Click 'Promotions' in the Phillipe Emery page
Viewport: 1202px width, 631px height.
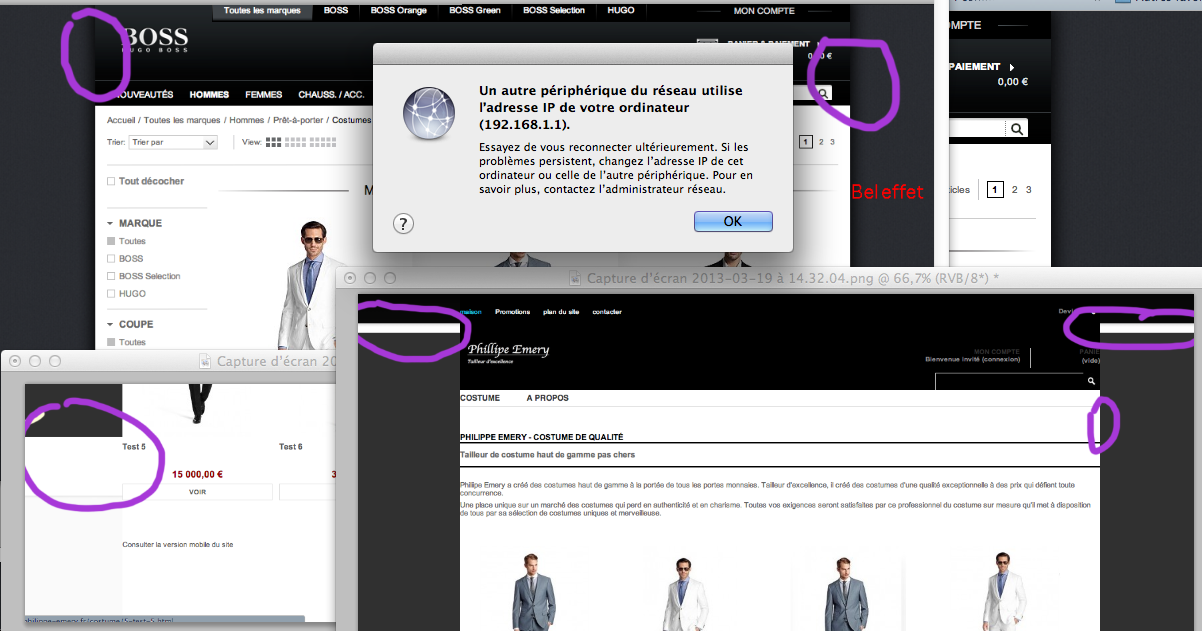coord(513,312)
